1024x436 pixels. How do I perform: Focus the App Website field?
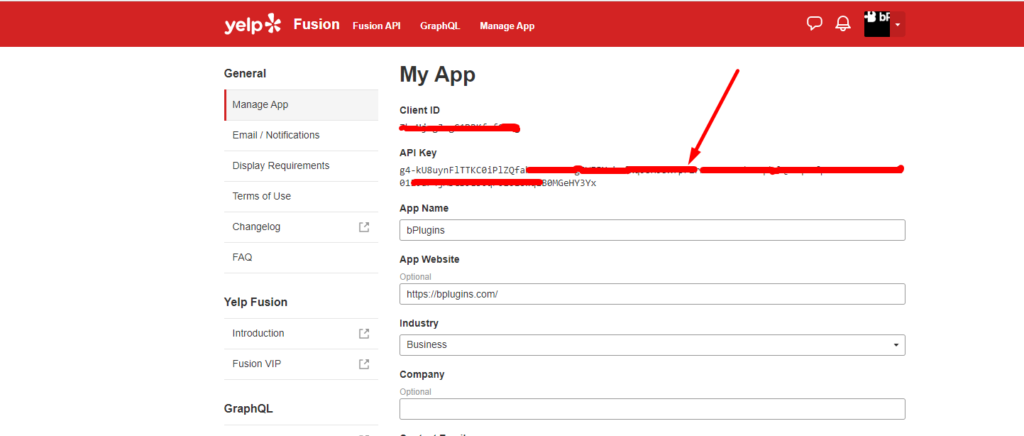[x=652, y=294]
